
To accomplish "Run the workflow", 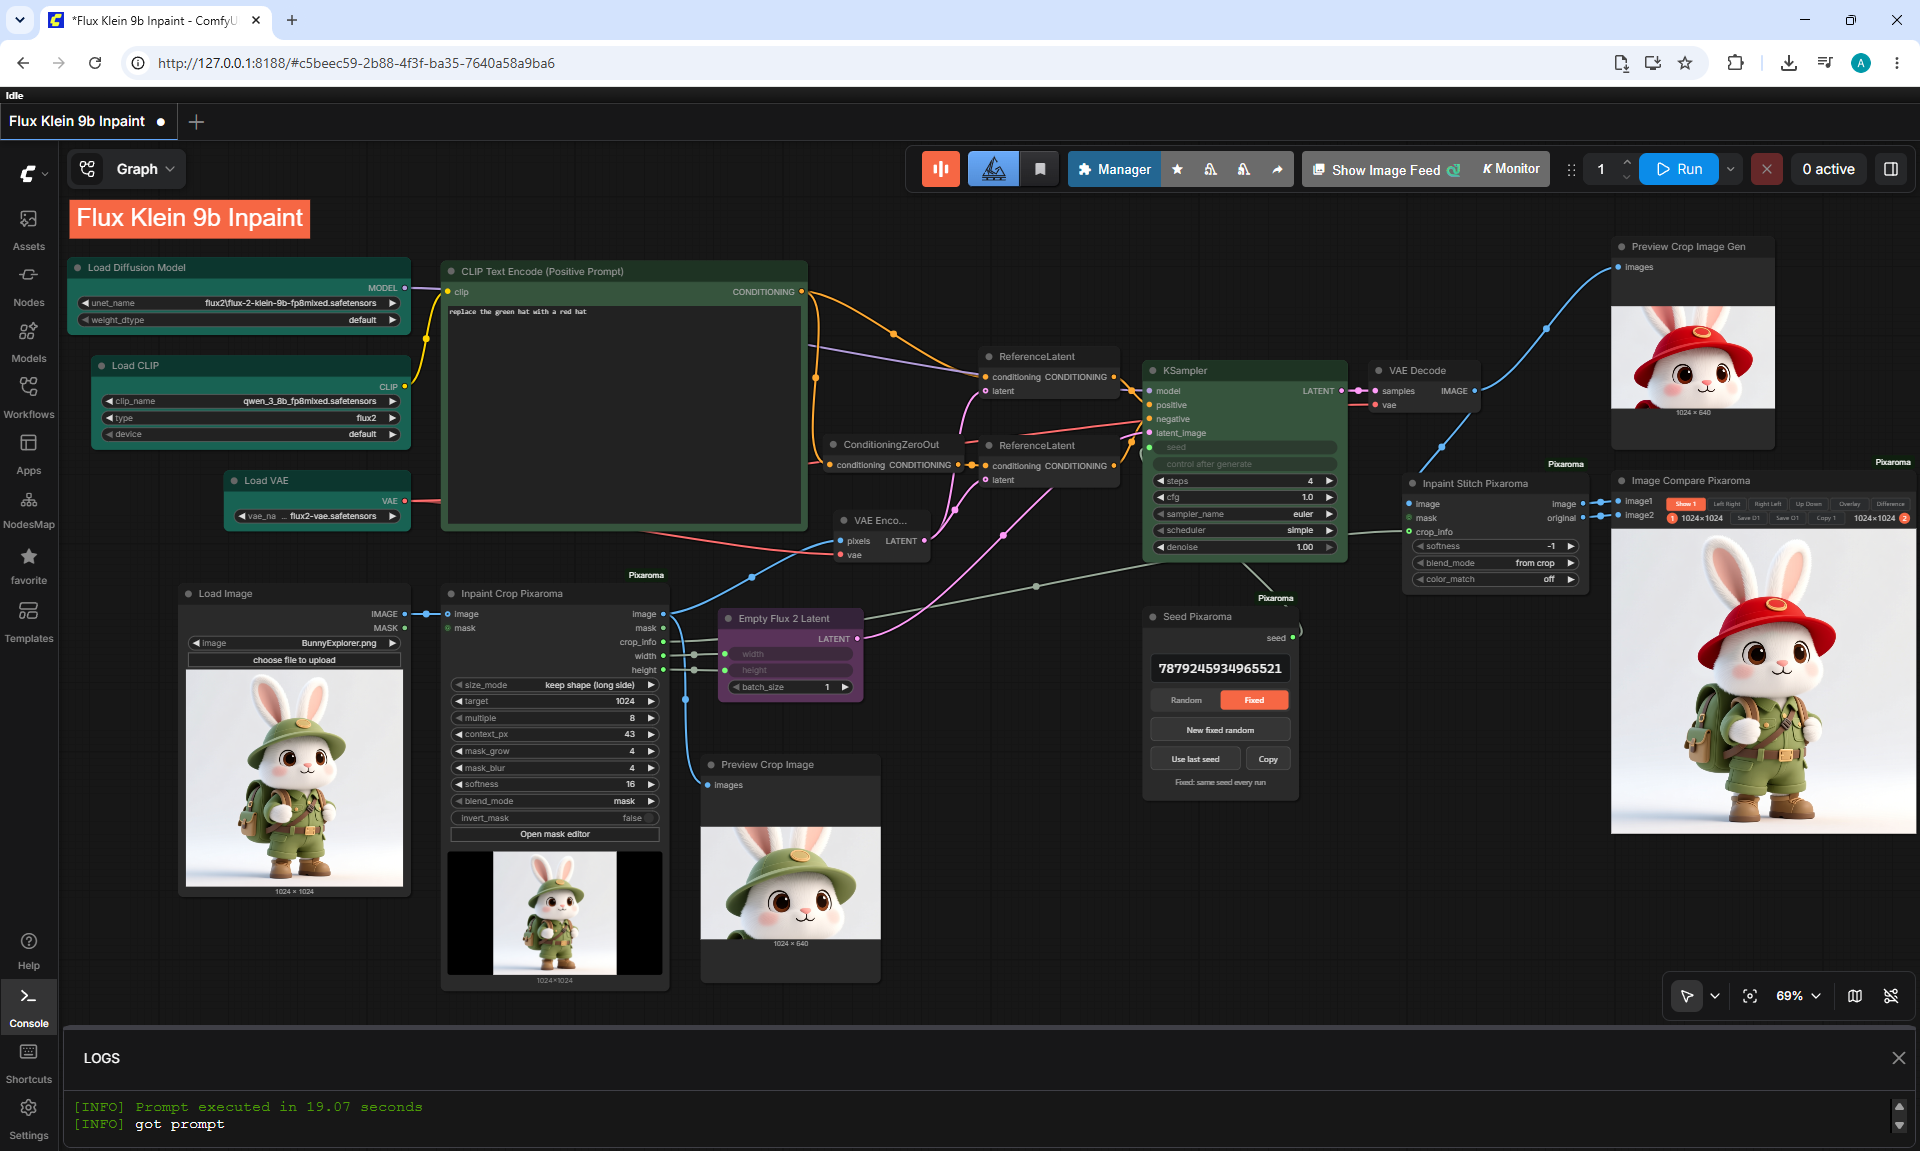I will pos(1679,169).
